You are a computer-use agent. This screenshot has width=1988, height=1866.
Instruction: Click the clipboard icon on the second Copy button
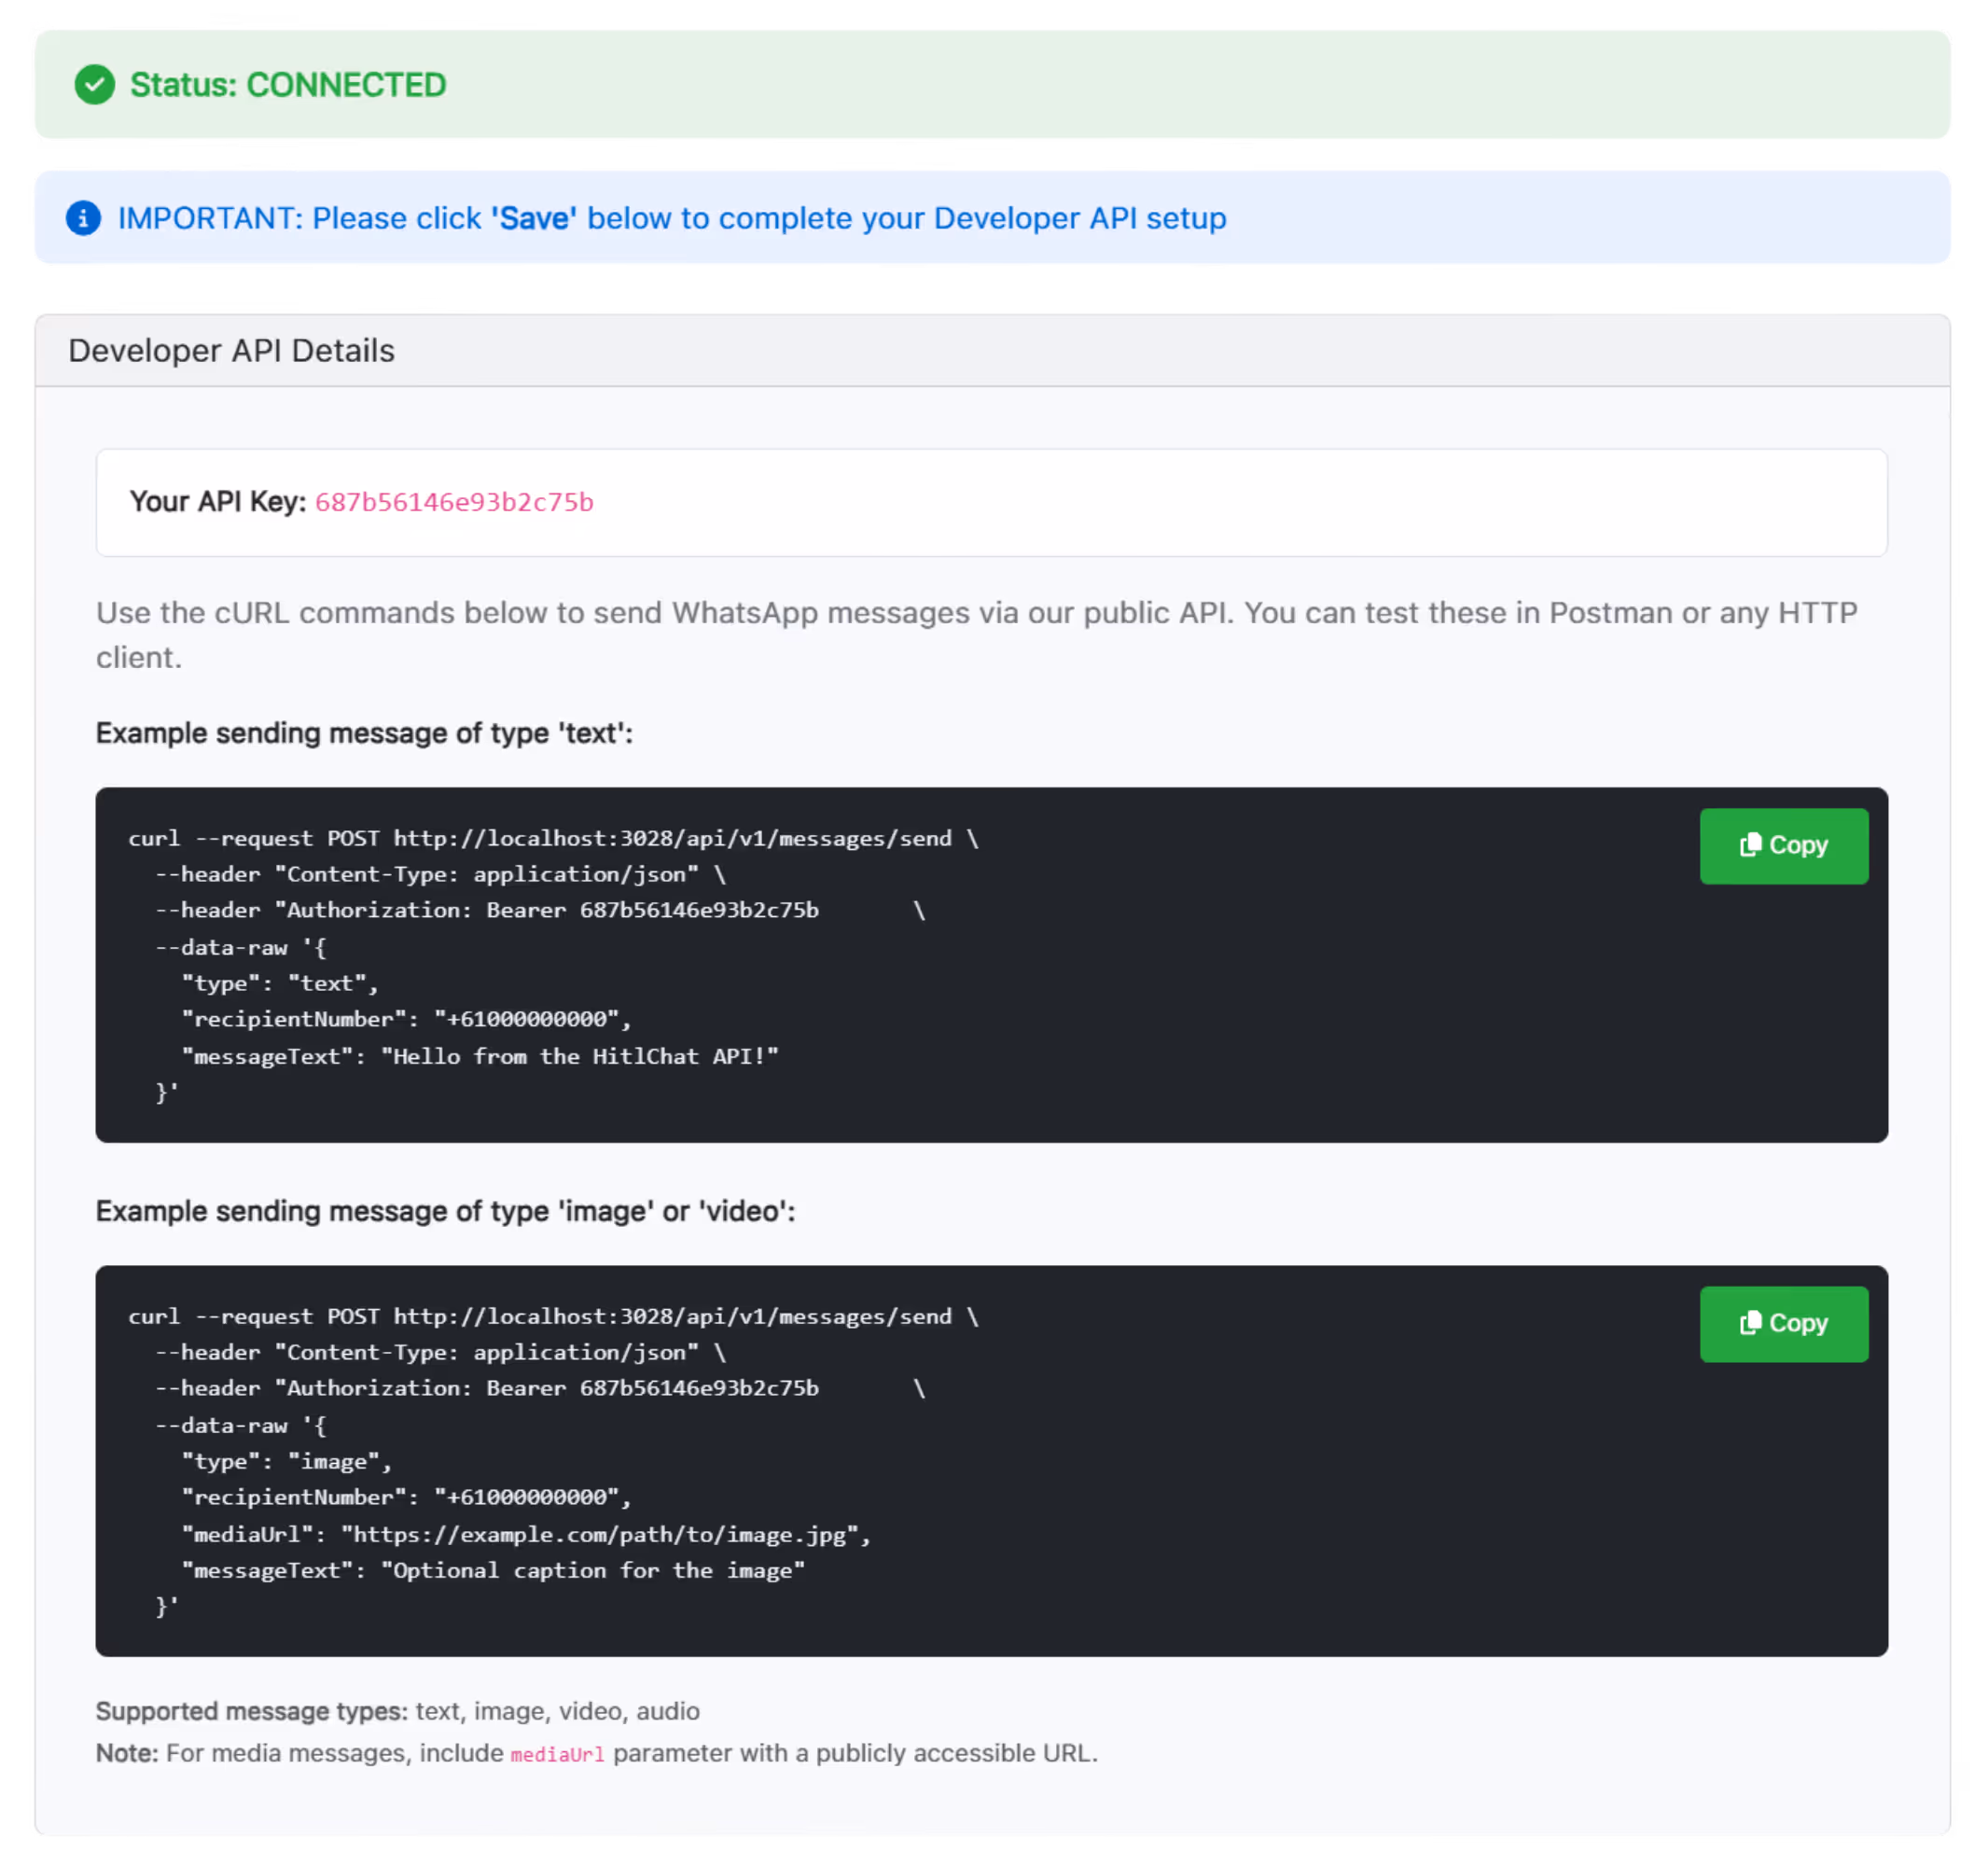[x=1750, y=1323]
